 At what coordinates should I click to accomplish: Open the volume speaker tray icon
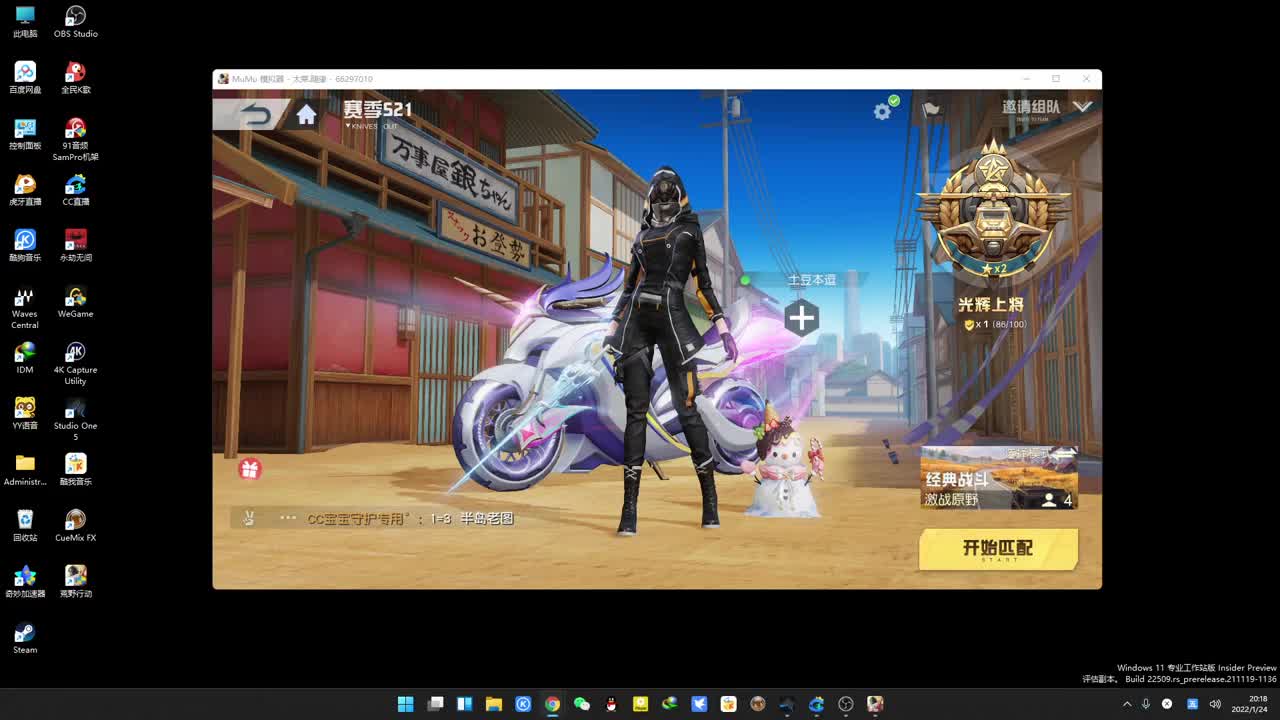coord(1216,704)
